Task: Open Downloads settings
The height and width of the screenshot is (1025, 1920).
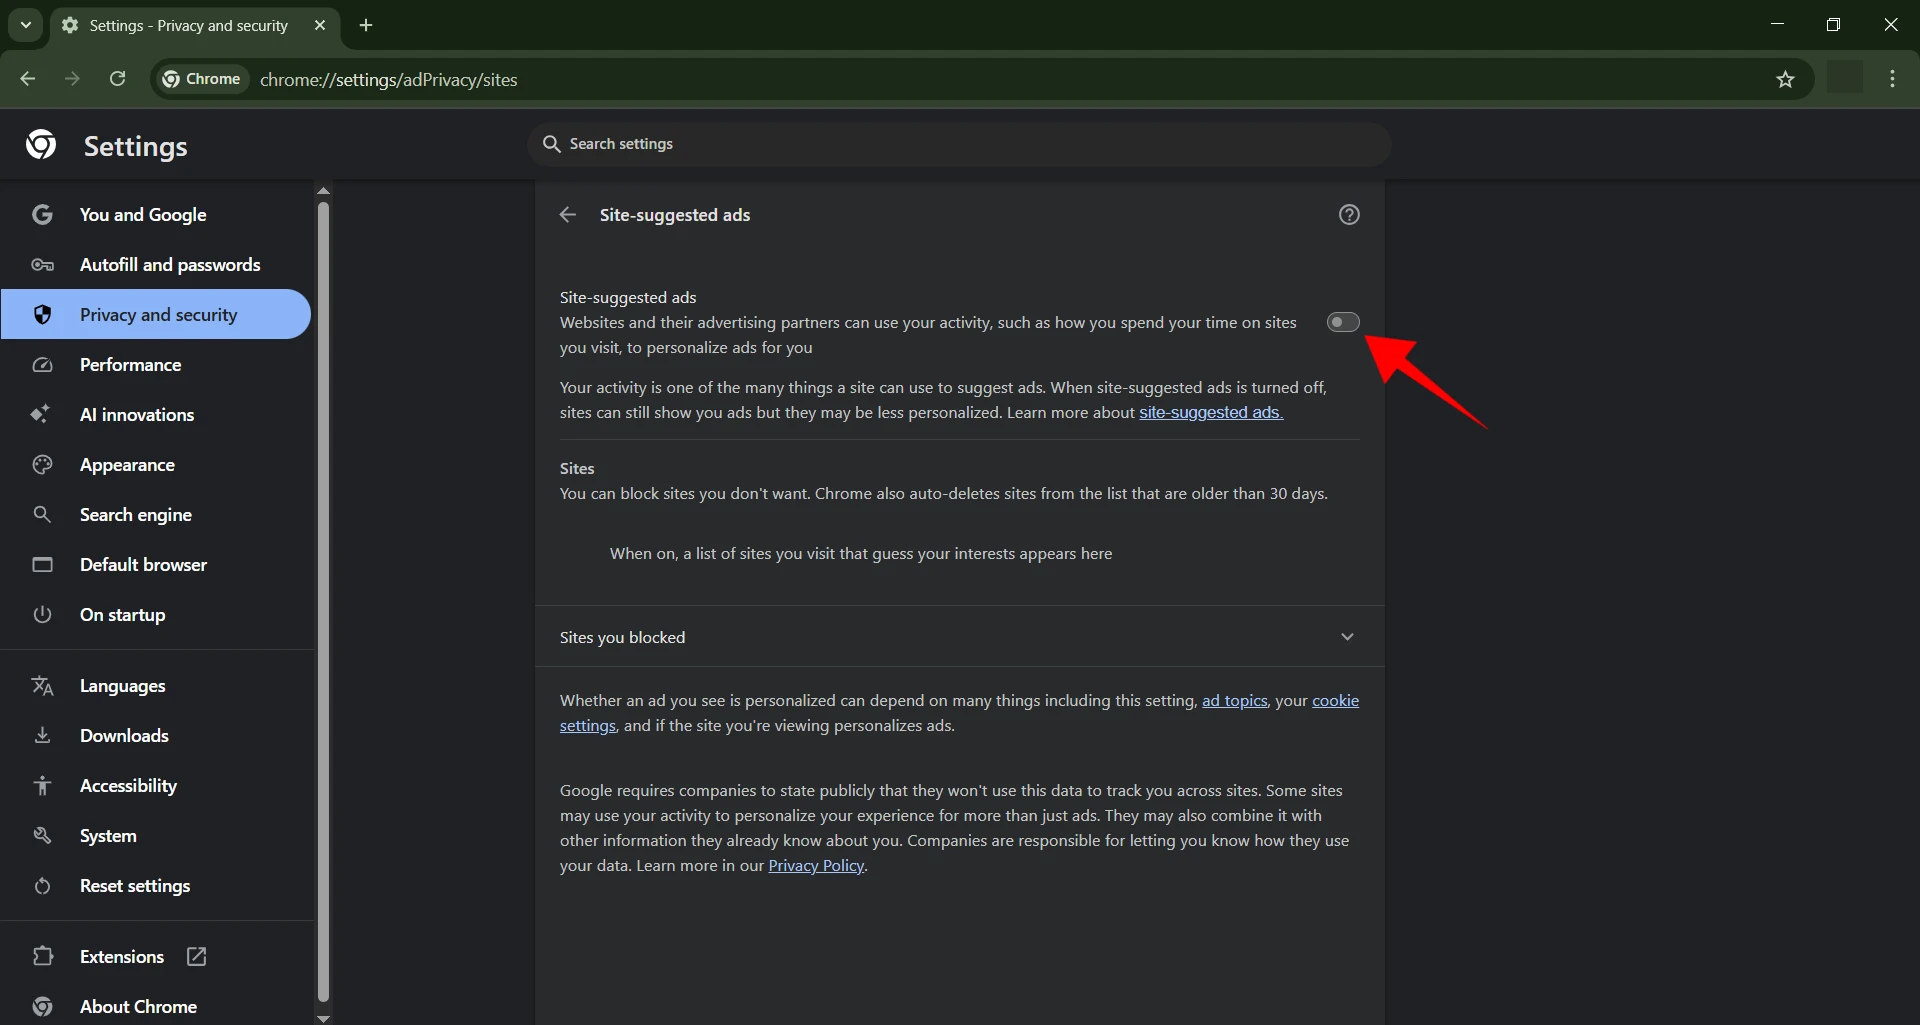Action: point(157,736)
